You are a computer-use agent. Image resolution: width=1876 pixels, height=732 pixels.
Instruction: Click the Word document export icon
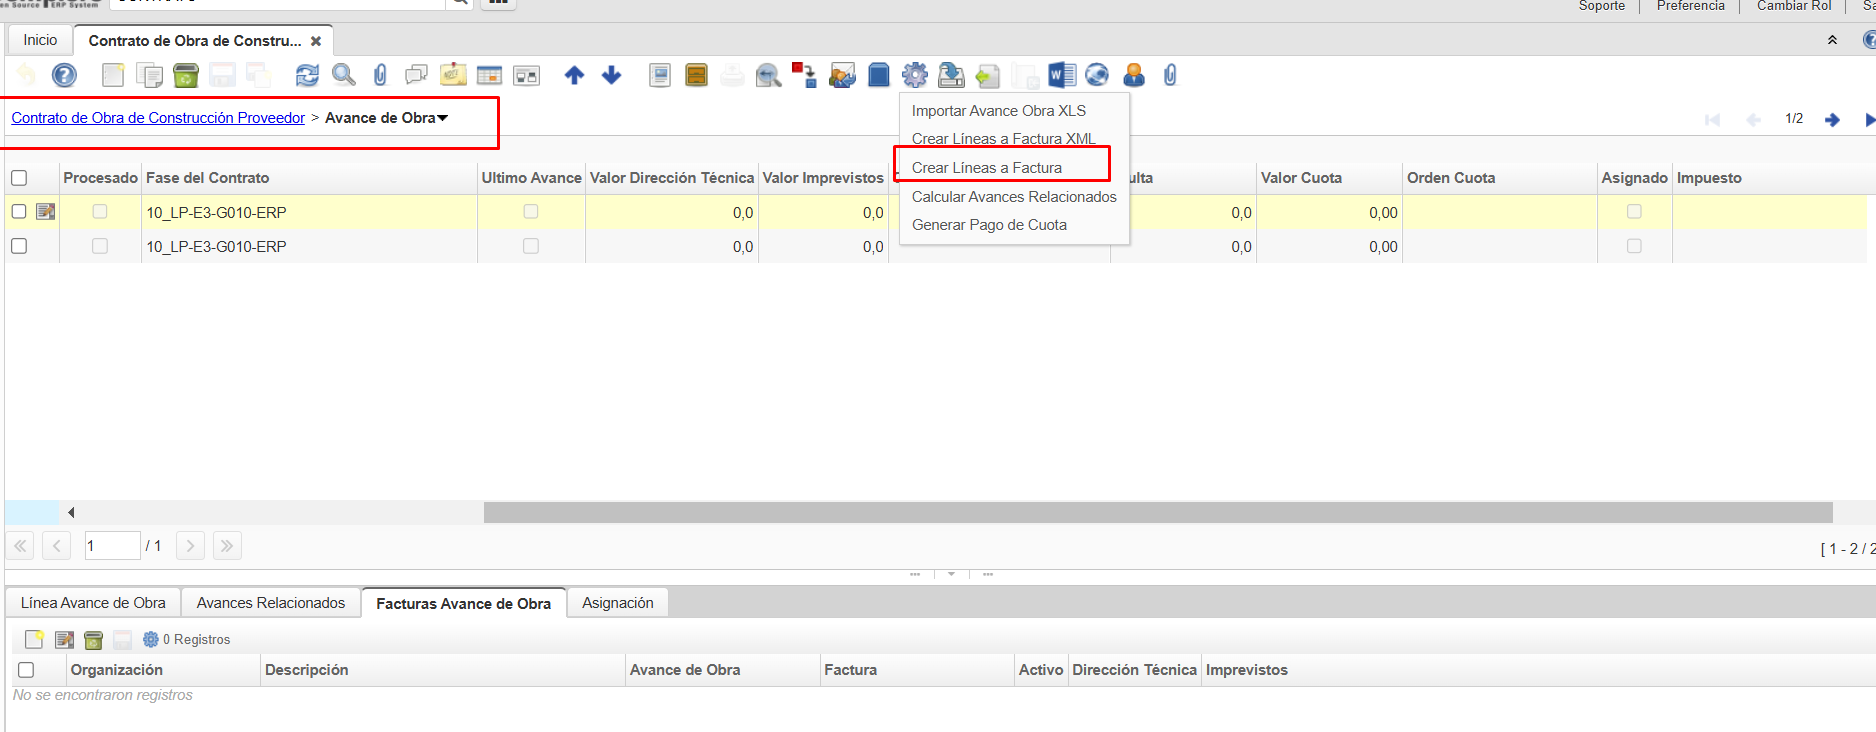click(x=1061, y=75)
